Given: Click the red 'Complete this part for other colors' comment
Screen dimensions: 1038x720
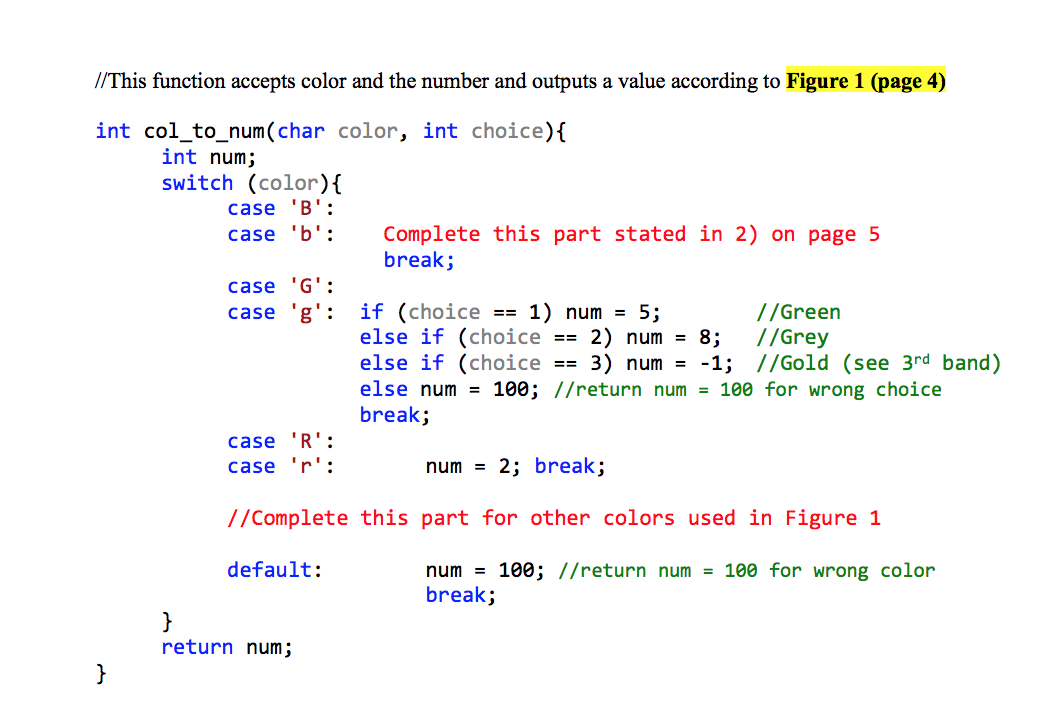Looking at the screenshot, I should point(553,518).
